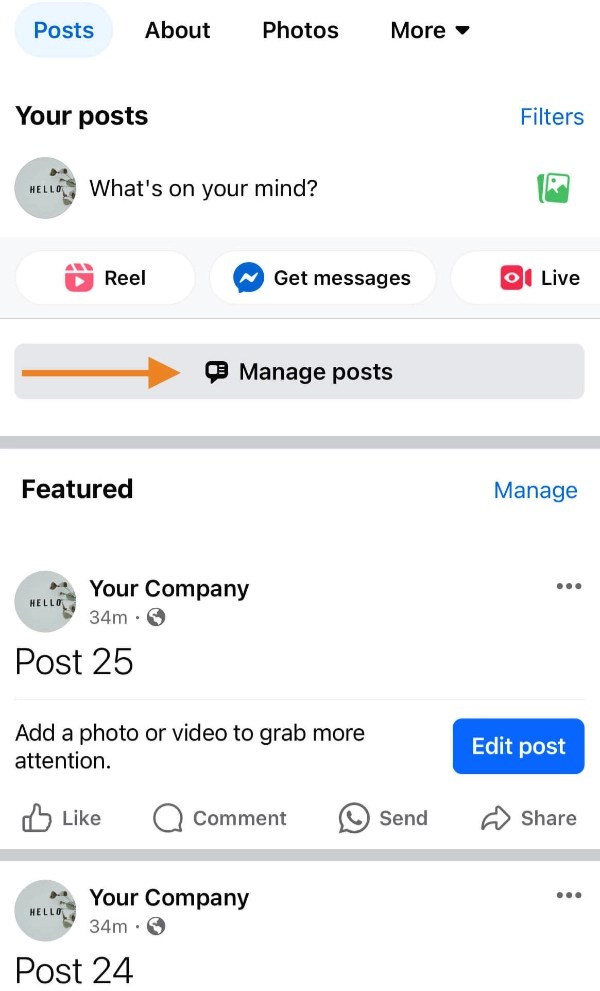Click the What's on your mind field
This screenshot has width=600, height=991.
(x=204, y=187)
